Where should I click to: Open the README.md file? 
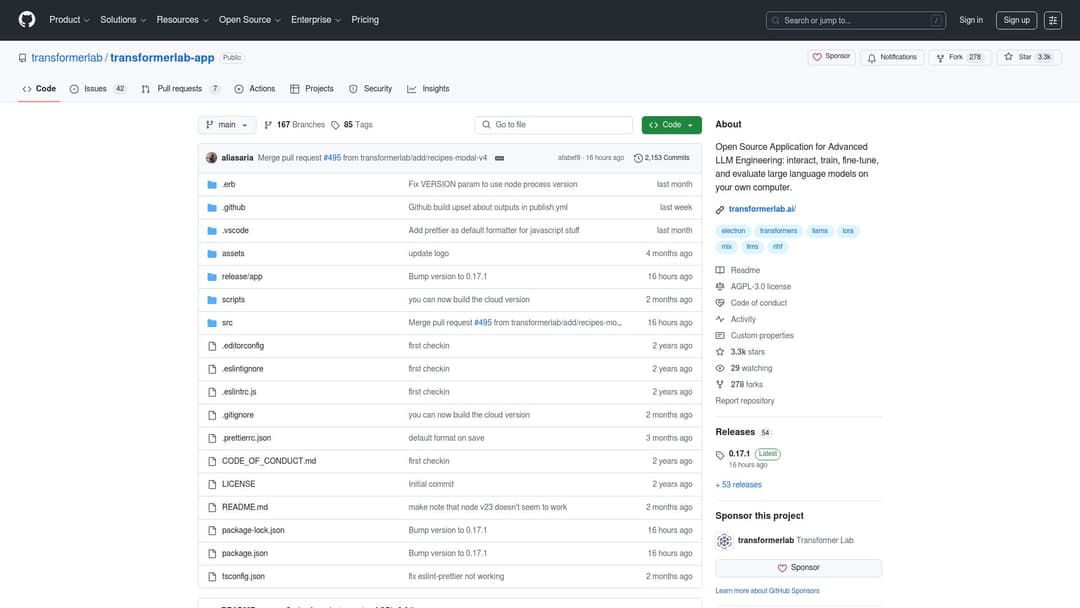245,507
